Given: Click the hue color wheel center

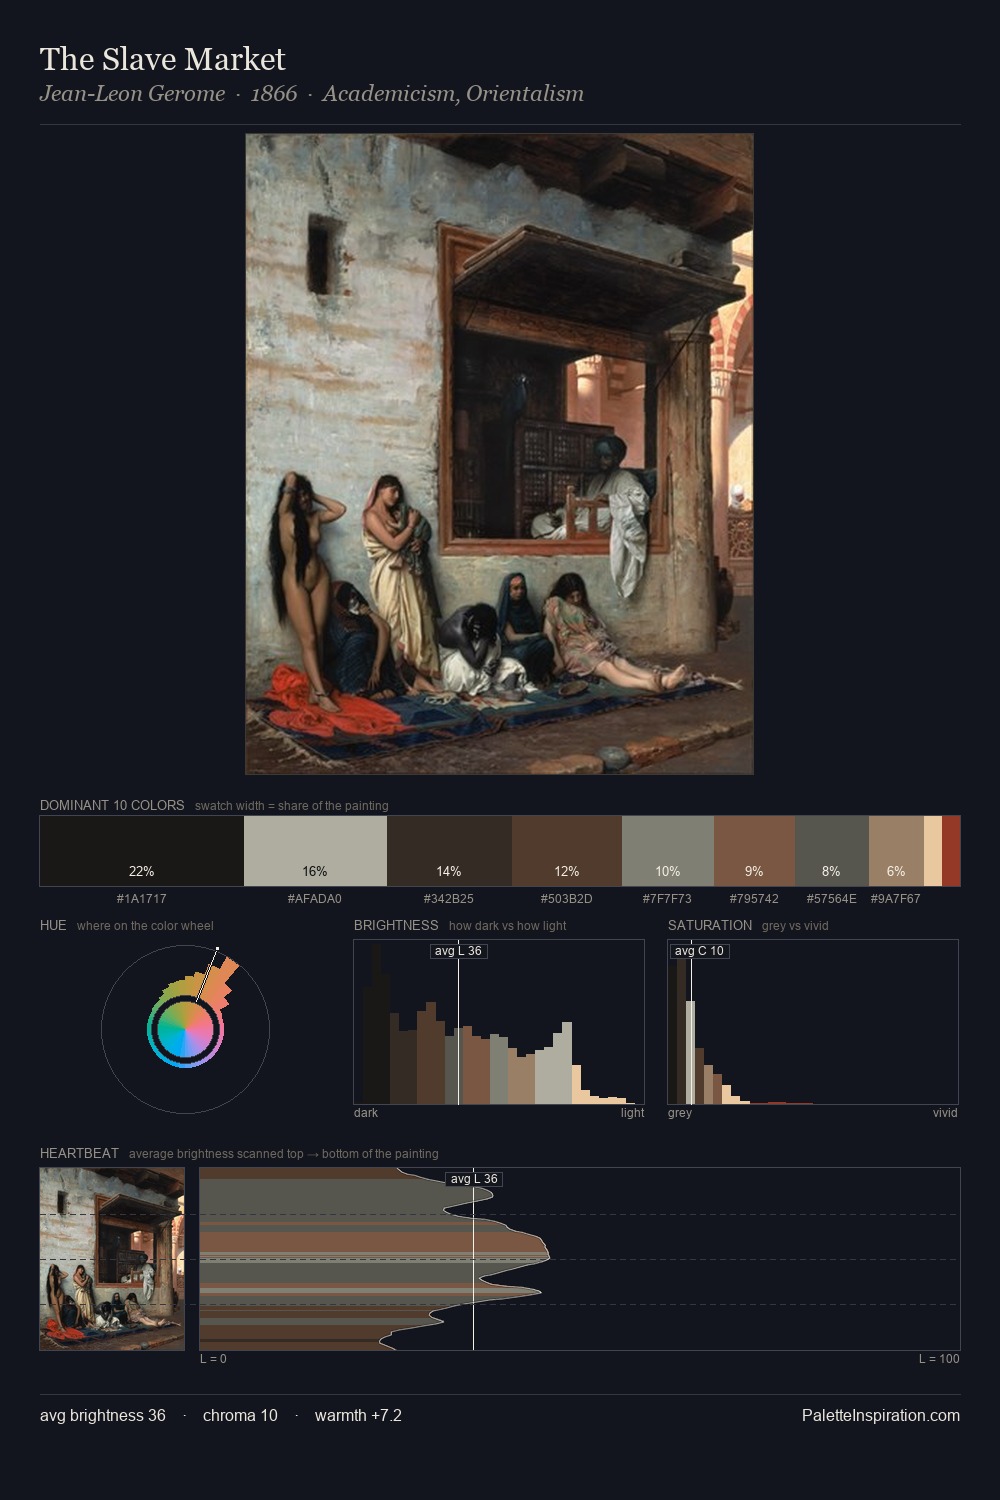Looking at the screenshot, I should click(x=185, y=1029).
